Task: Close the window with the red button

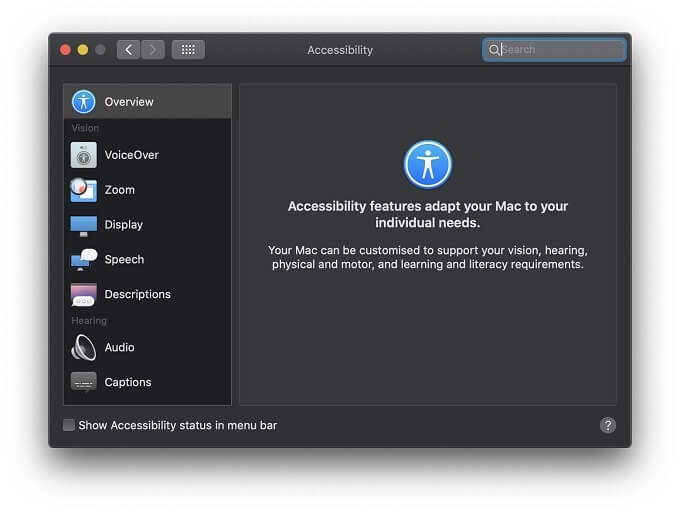Action: [x=65, y=50]
